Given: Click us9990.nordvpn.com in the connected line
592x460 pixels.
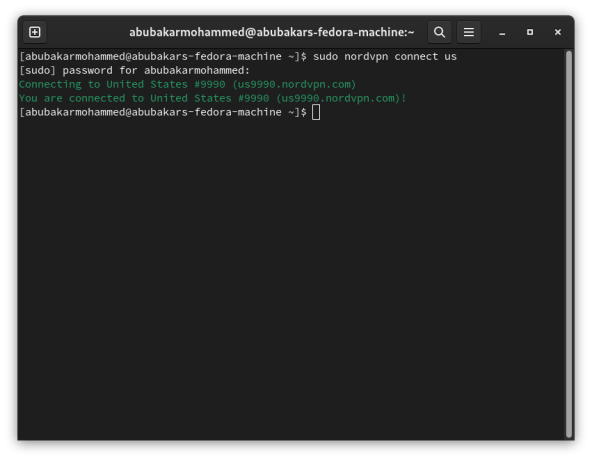Looking at the screenshot, I should (338, 99).
